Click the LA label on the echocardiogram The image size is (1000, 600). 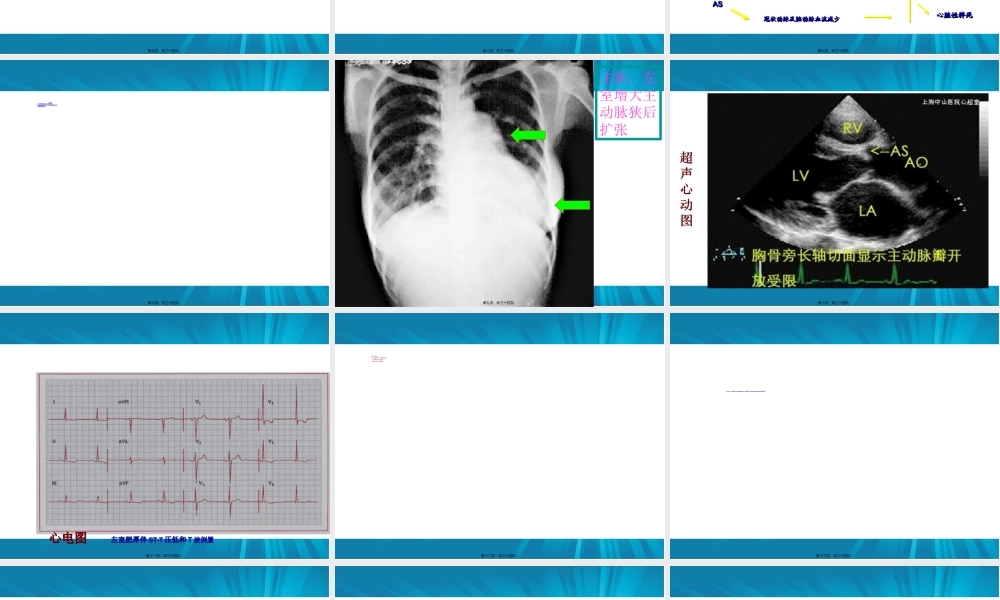[867, 210]
